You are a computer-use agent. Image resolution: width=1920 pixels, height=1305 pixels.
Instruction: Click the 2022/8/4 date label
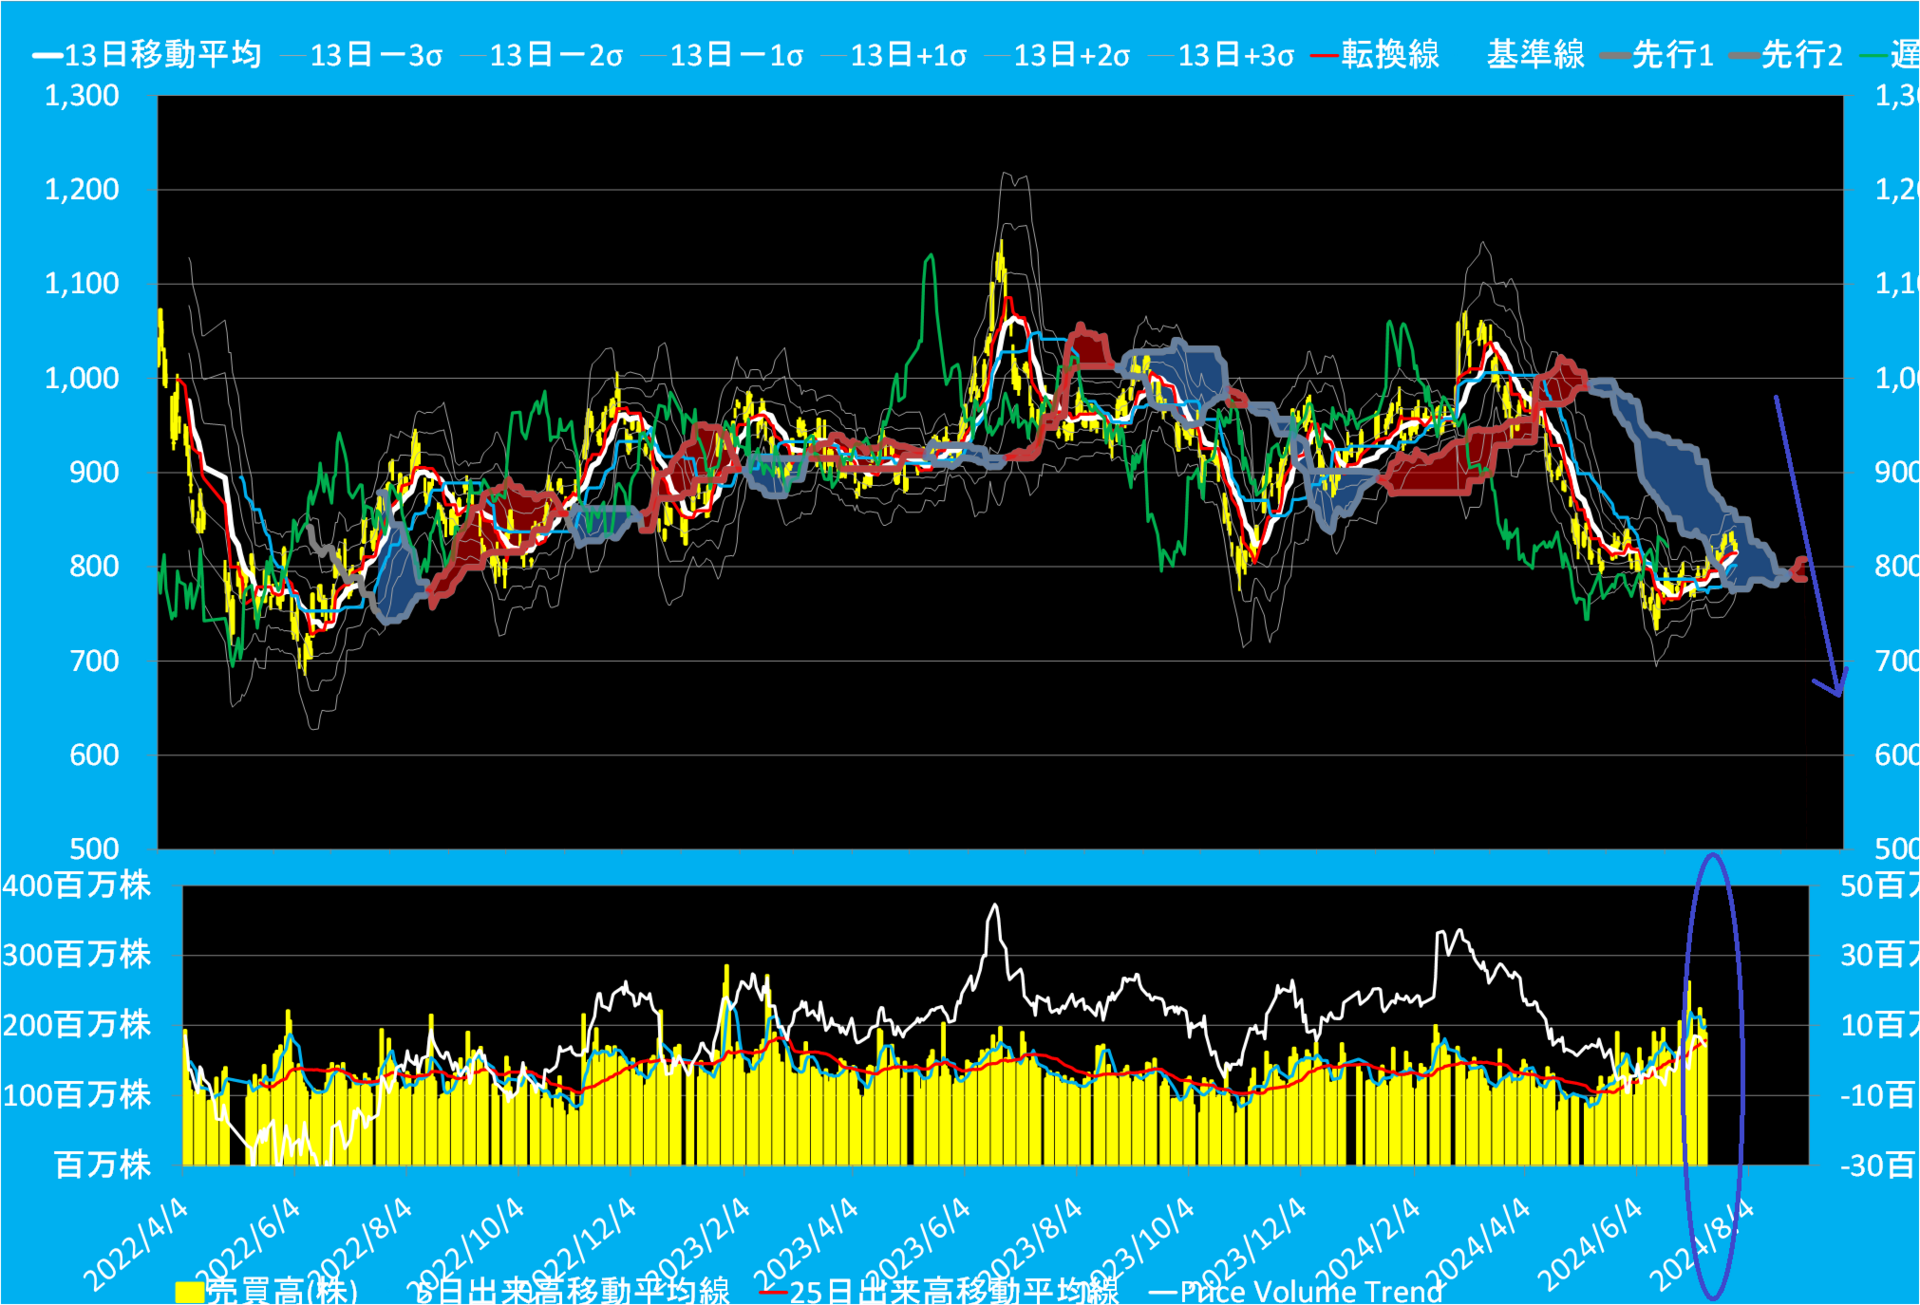[359, 1245]
